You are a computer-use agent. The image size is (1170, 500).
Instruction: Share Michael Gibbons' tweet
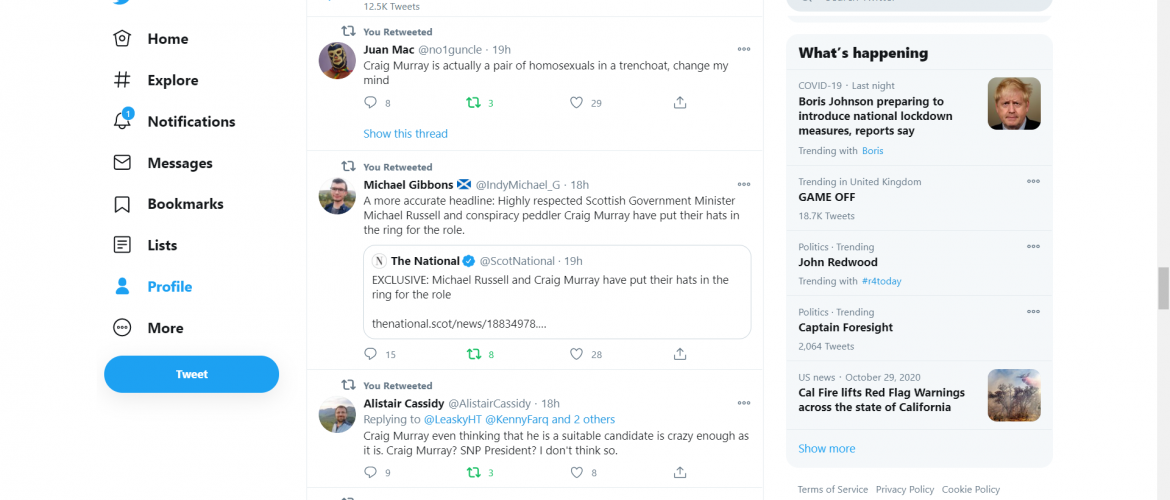coord(680,354)
